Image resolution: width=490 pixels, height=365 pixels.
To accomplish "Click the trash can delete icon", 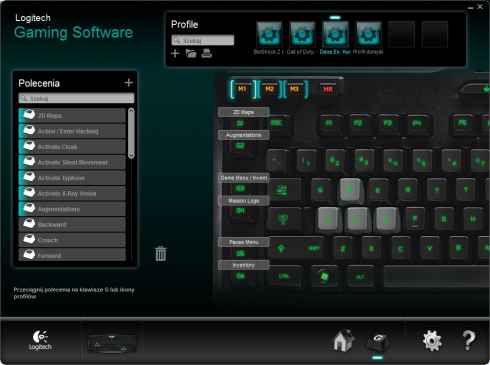I will tap(161, 254).
